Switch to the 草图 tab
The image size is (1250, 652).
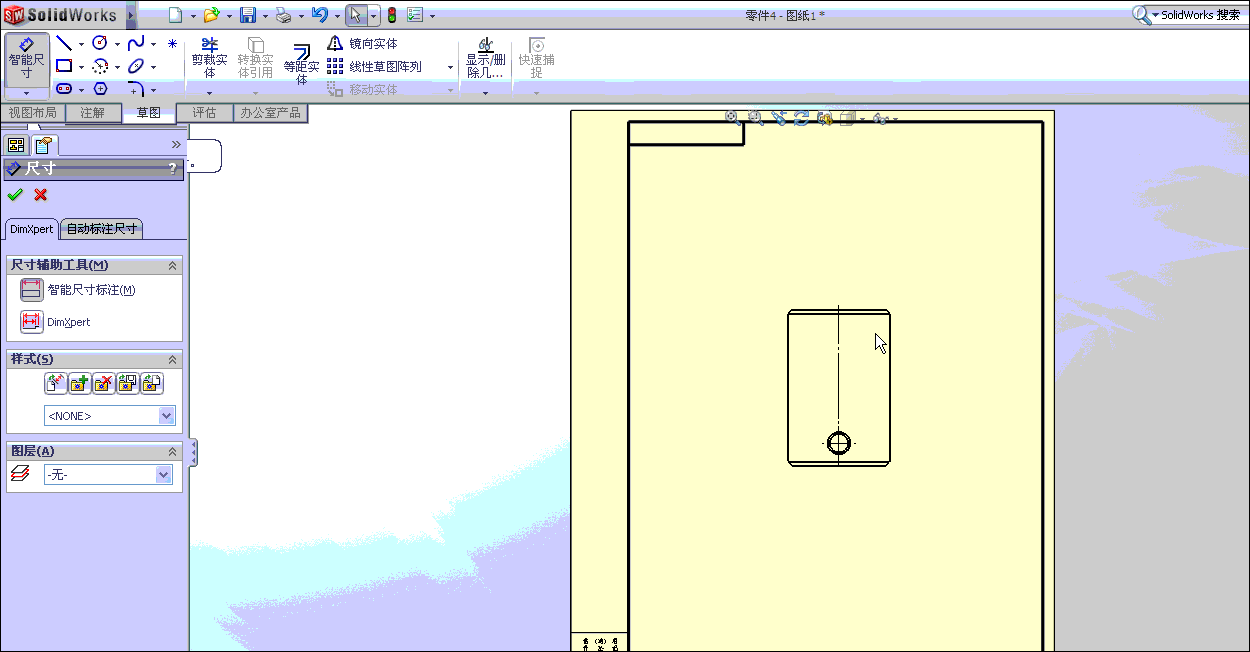(x=148, y=113)
